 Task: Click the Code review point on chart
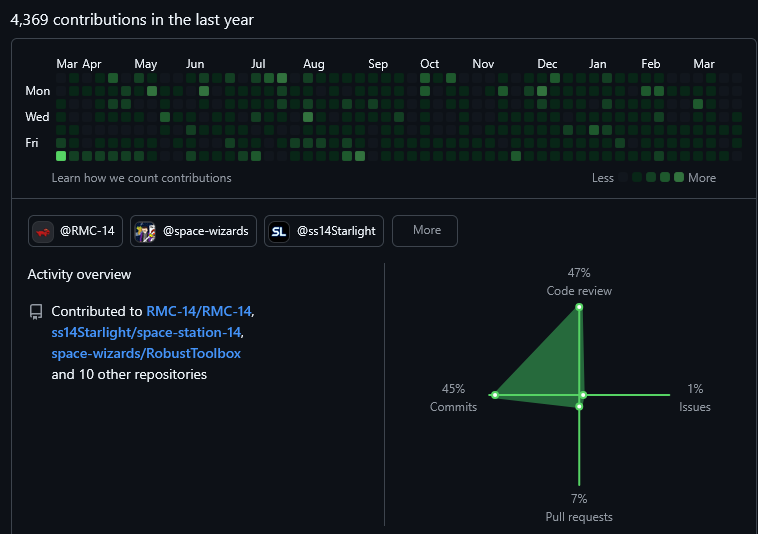pos(579,307)
